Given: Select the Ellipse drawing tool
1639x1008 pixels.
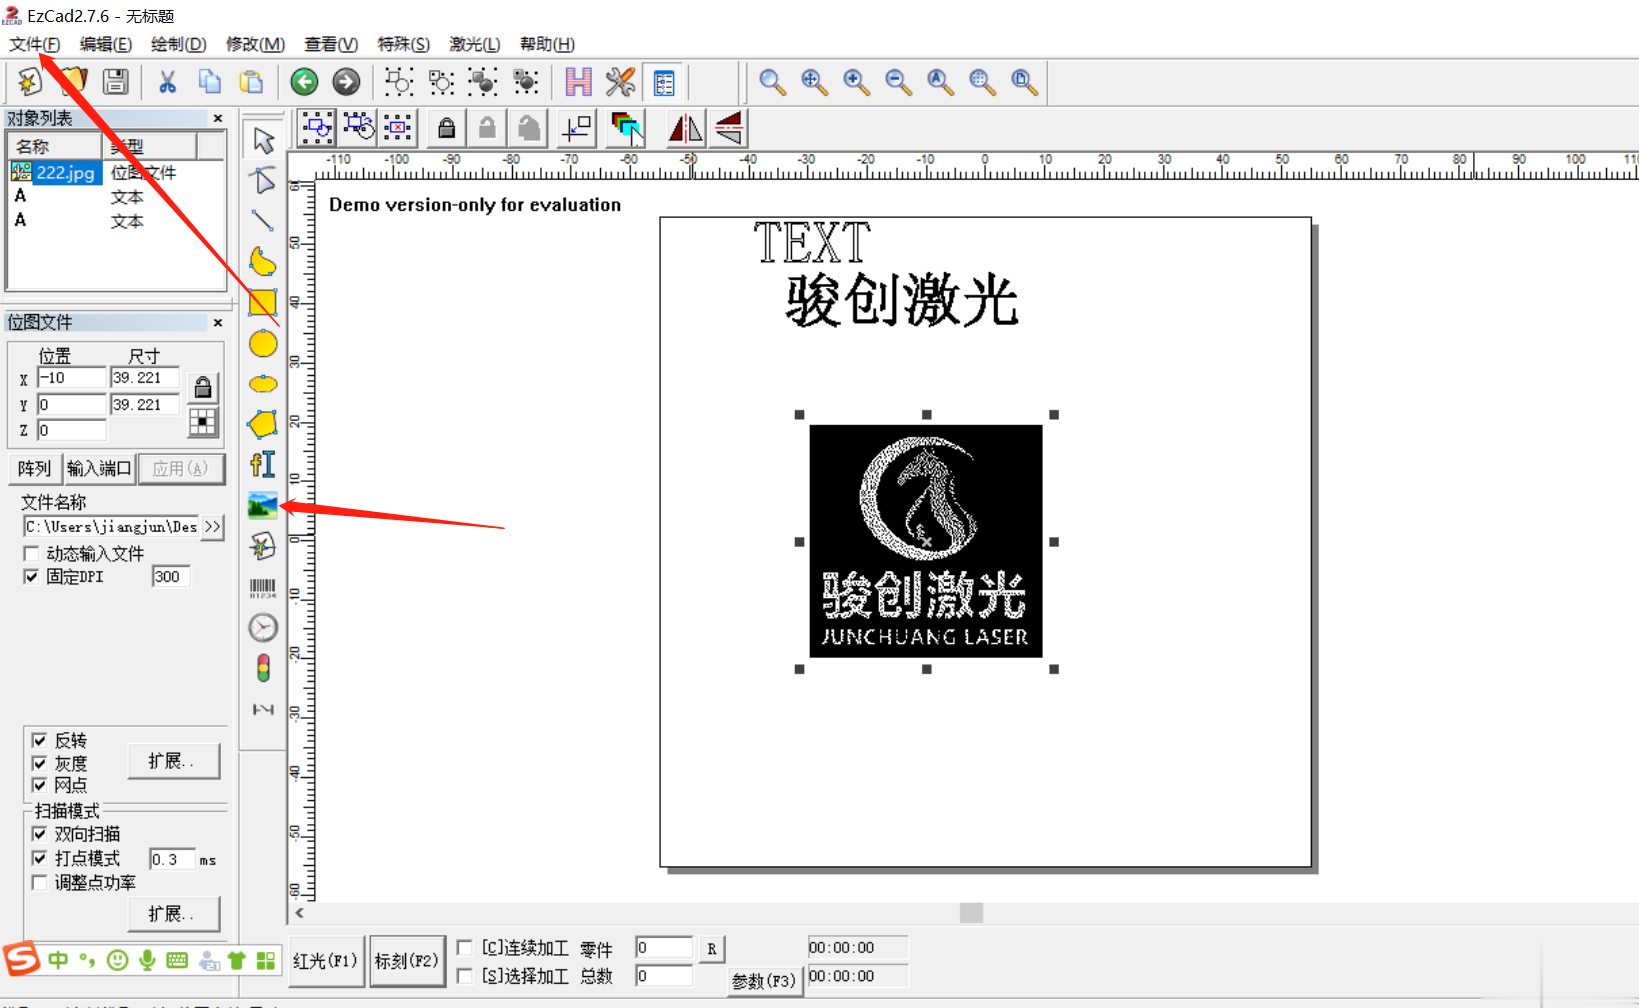Looking at the screenshot, I should click(263, 384).
